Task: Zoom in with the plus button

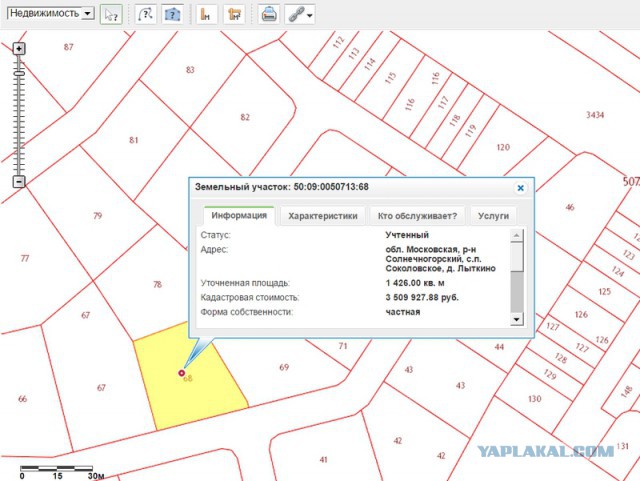Action: [x=18, y=48]
